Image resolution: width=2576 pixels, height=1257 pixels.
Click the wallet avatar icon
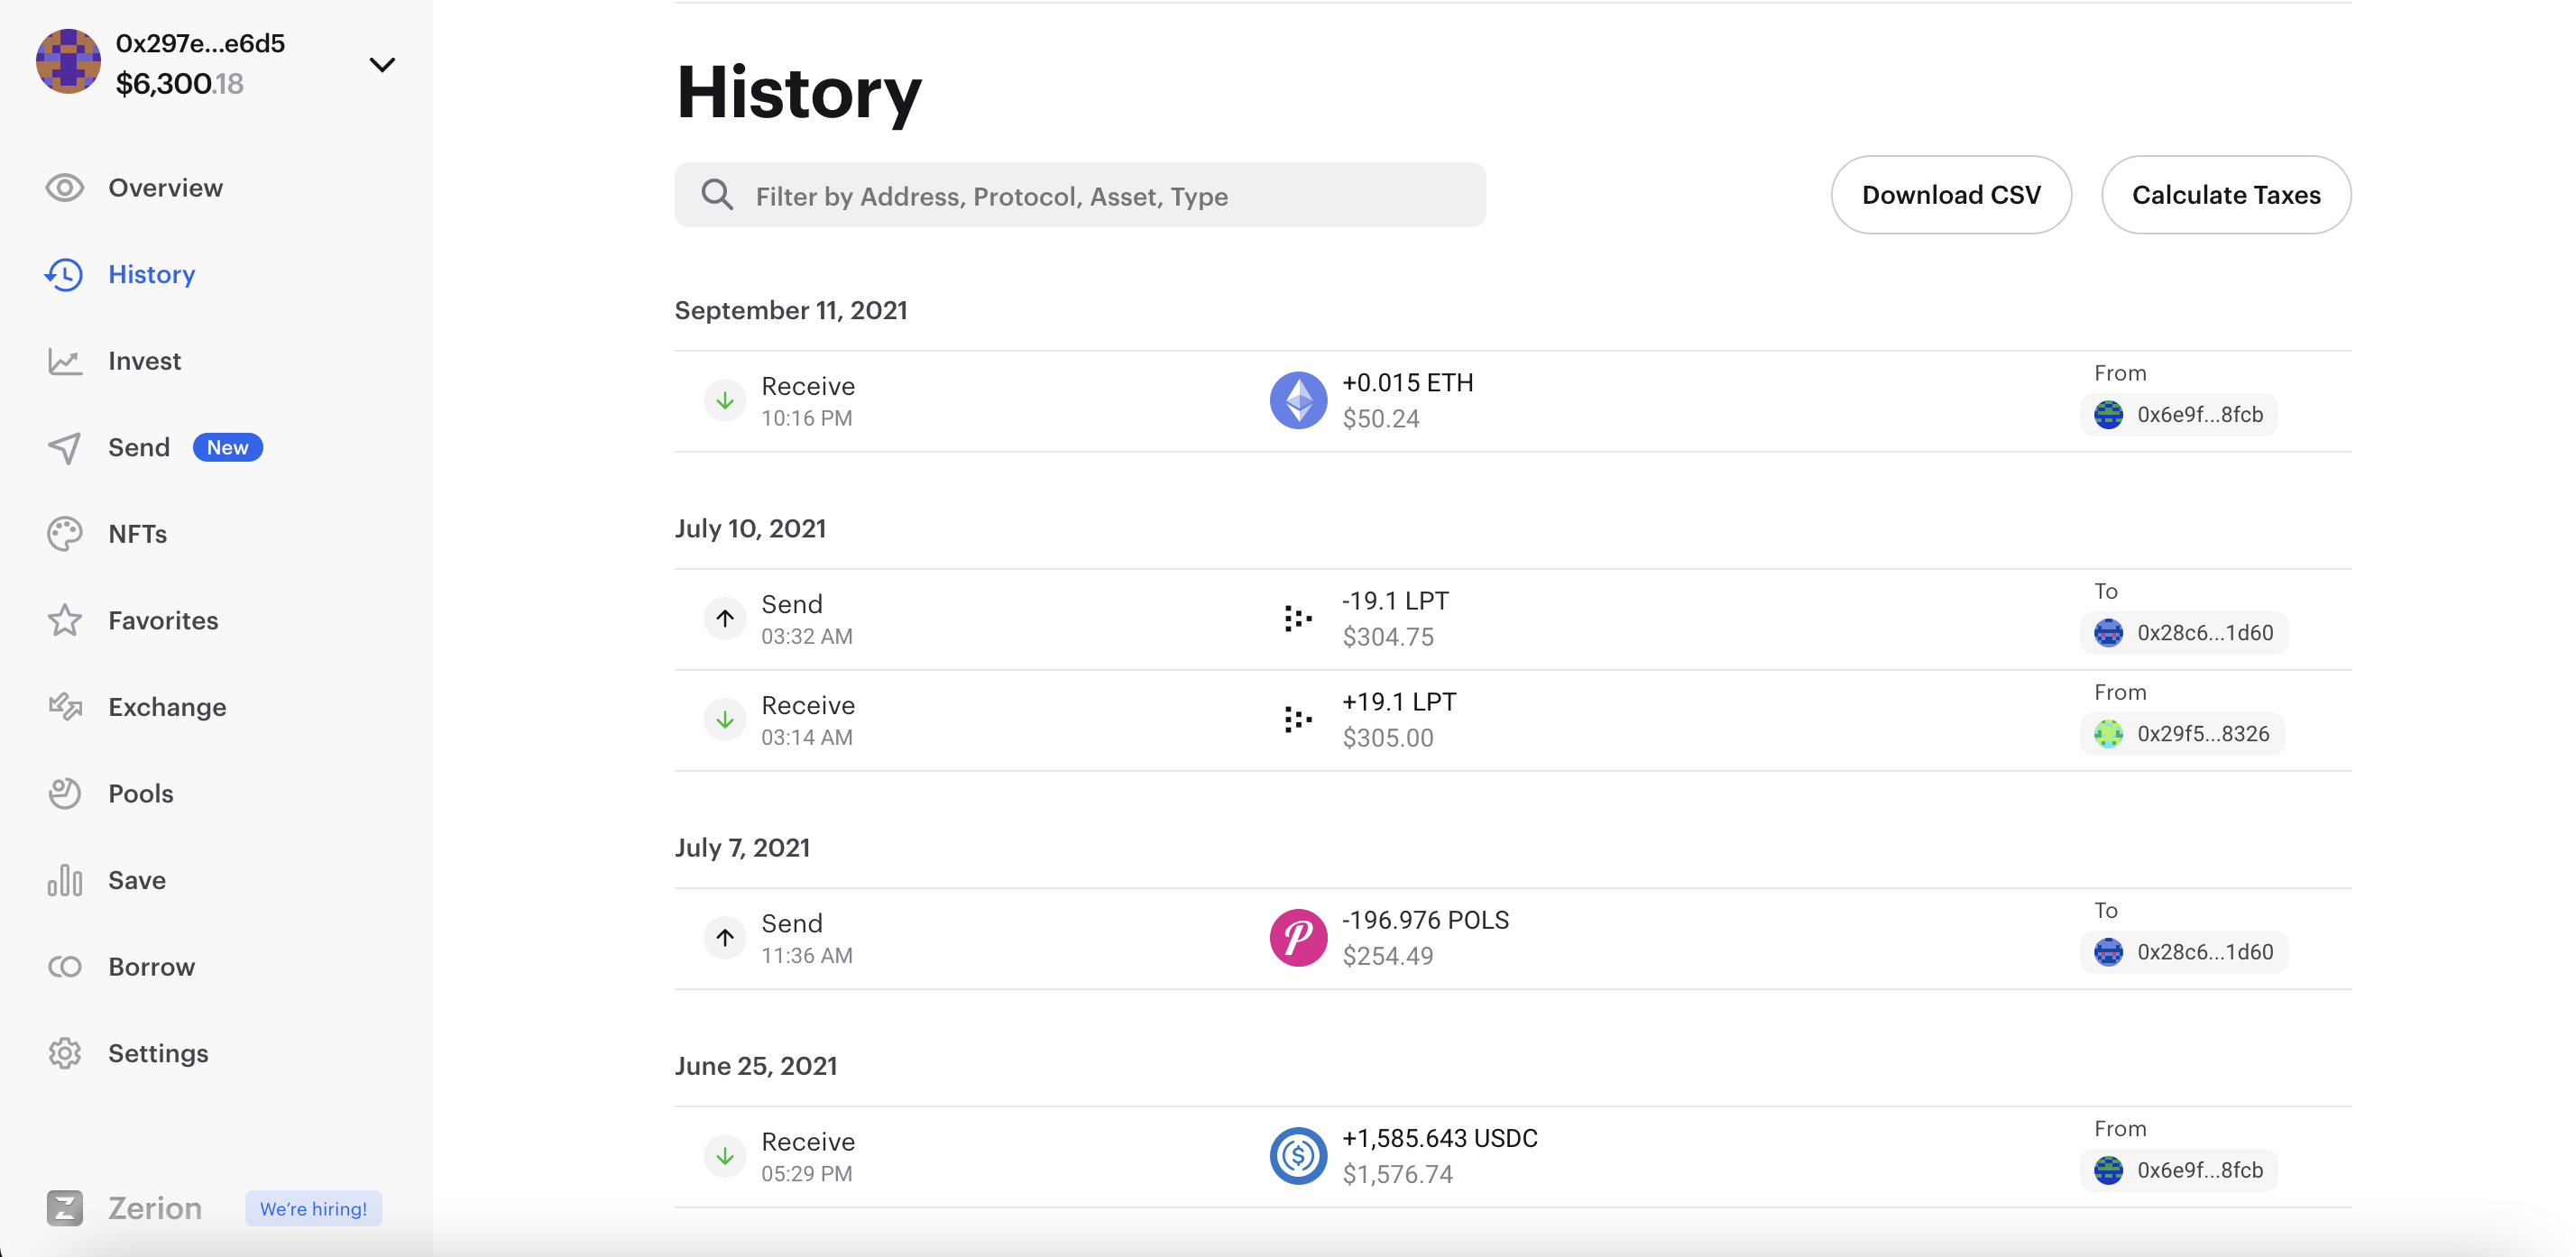[68, 62]
